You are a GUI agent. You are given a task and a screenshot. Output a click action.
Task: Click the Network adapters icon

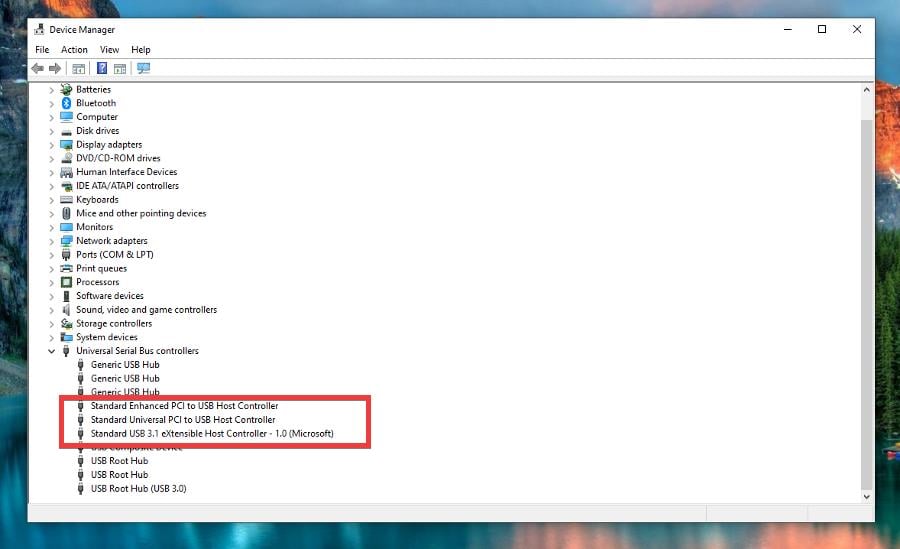[x=66, y=241]
